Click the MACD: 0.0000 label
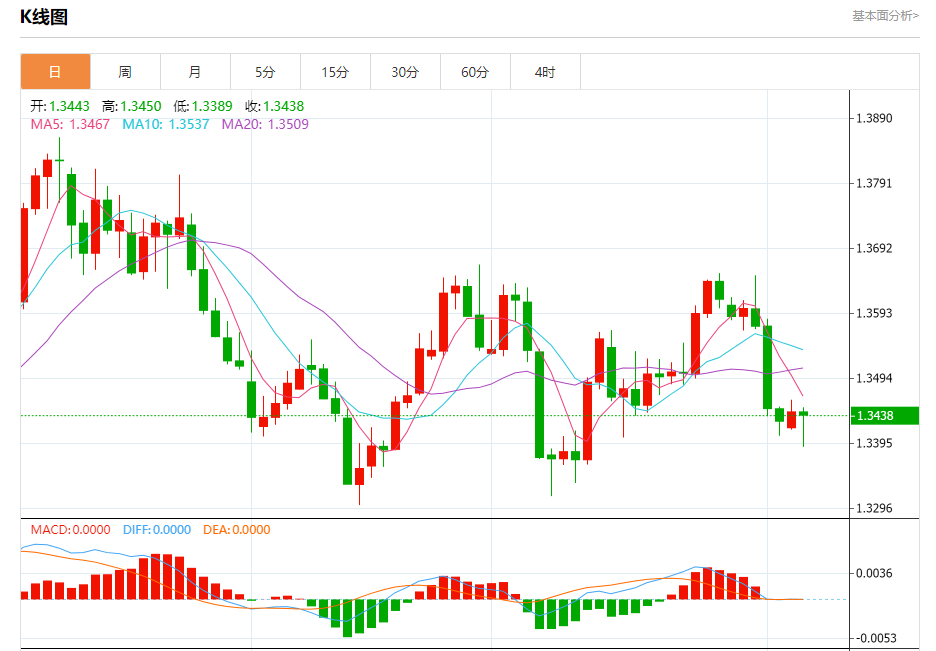The height and width of the screenshot is (651, 936). click(70, 530)
